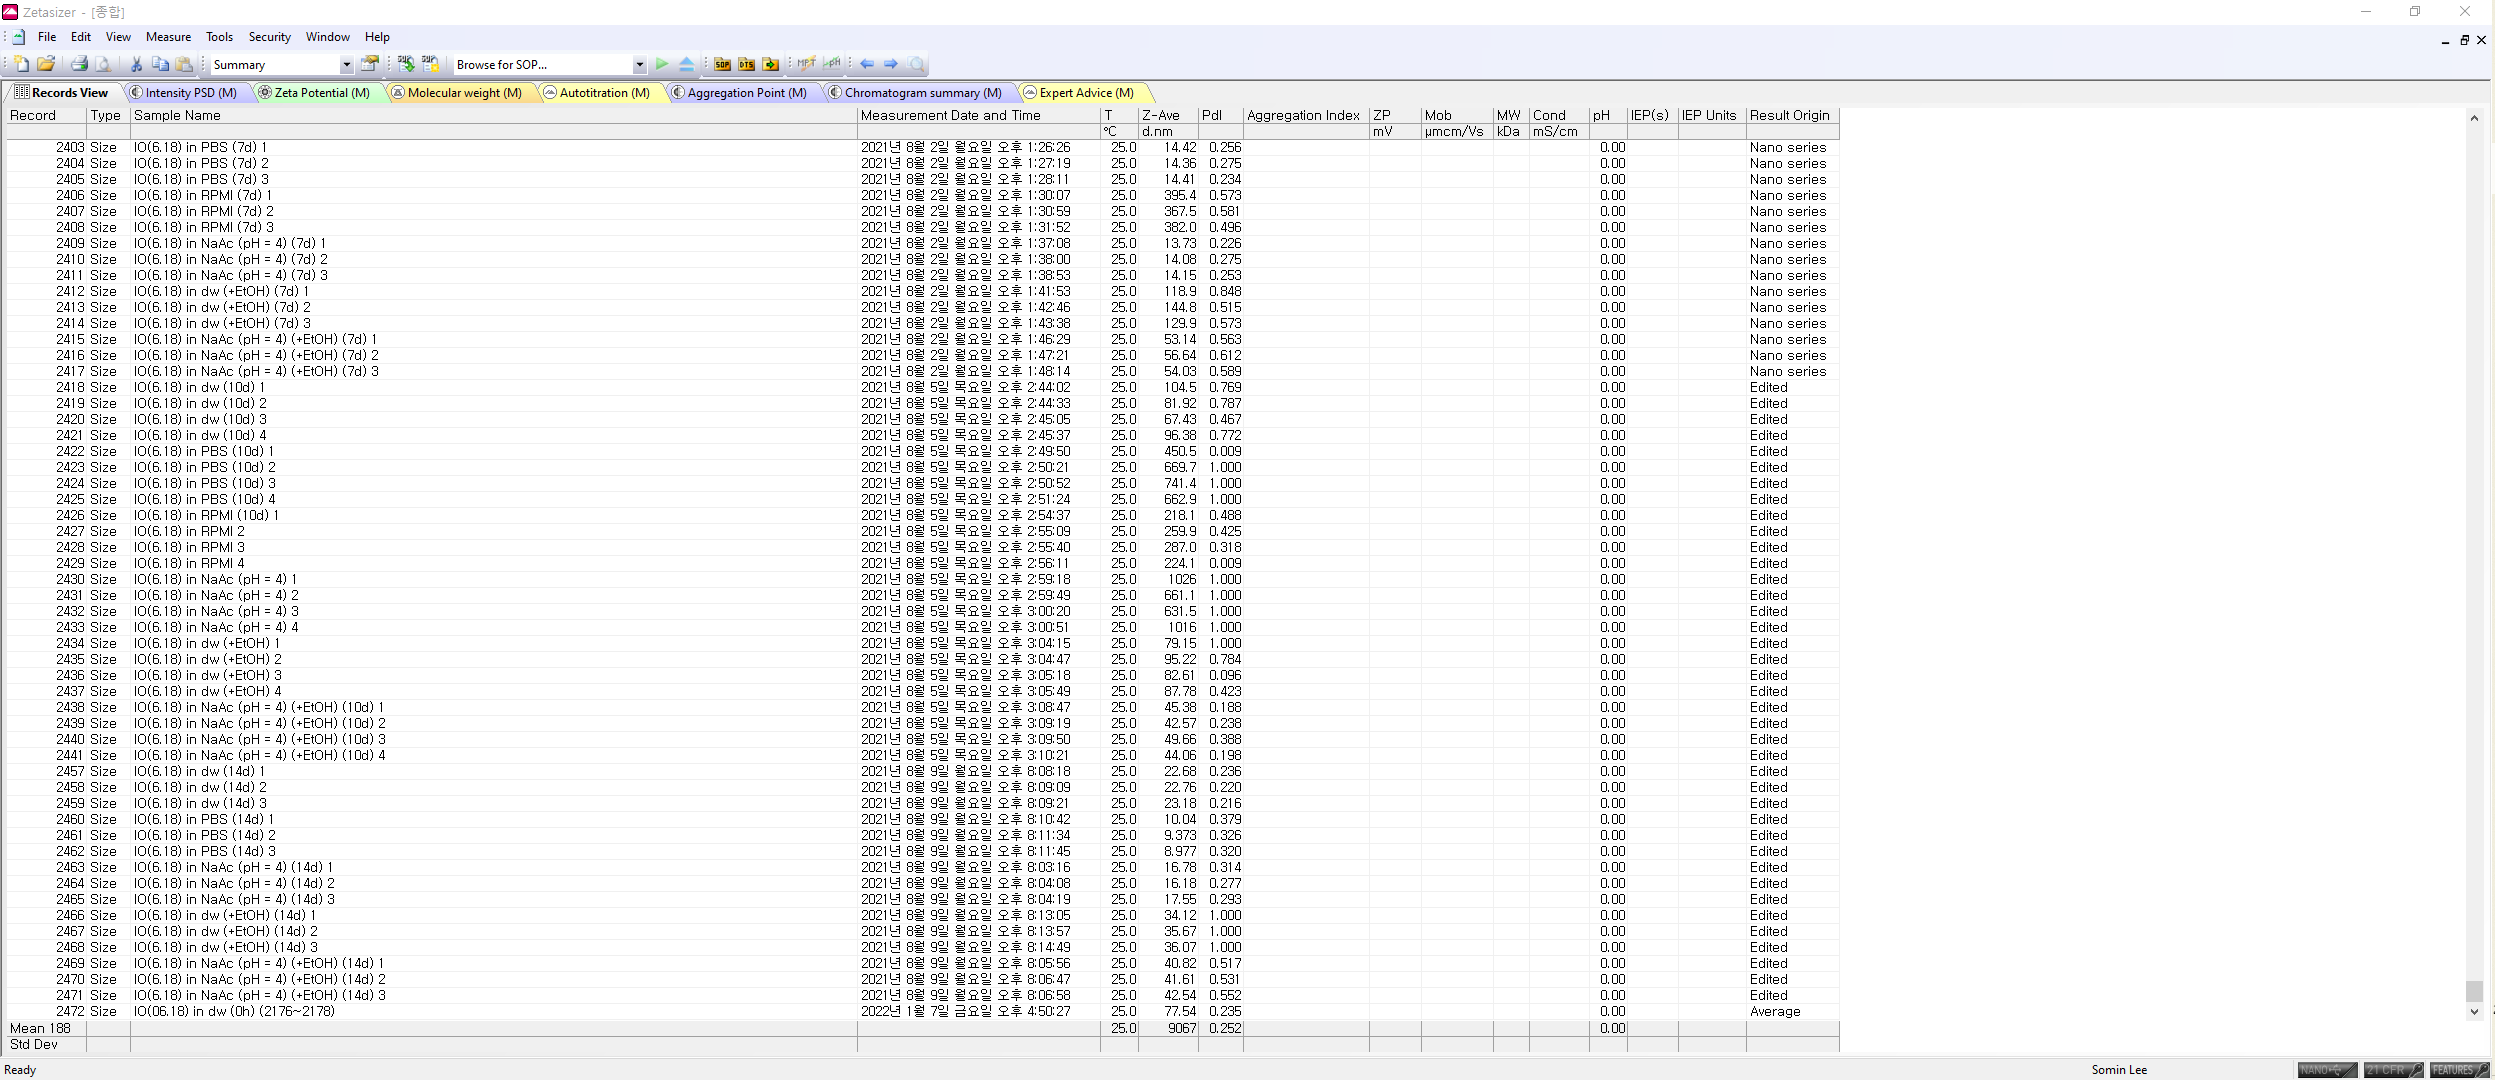Expand the Summary workspace dropdown
The height and width of the screenshot is (1080, 2495).
coord(346,65)
